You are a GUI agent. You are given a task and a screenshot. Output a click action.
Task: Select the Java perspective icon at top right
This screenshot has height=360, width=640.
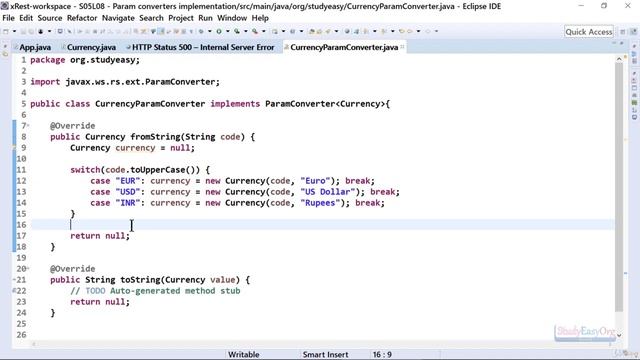pyautogui.click(x=633, y=31)
